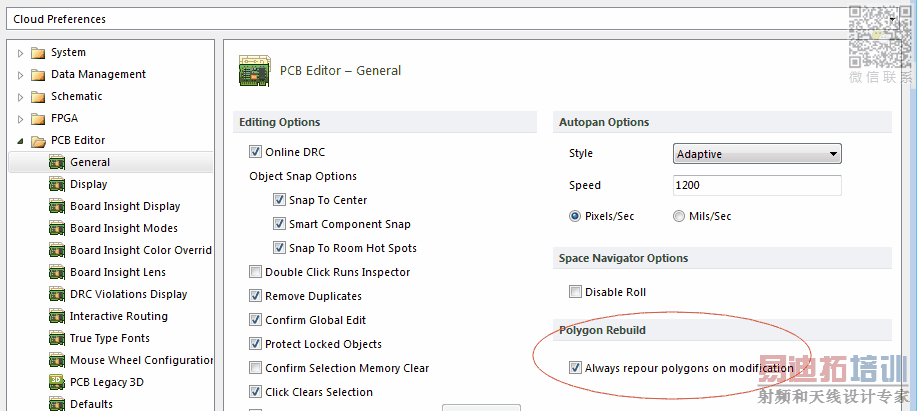917x411 pixels.
Task: Click the icon next to Board Insight Modes
Action: click(x=57, y=228)
